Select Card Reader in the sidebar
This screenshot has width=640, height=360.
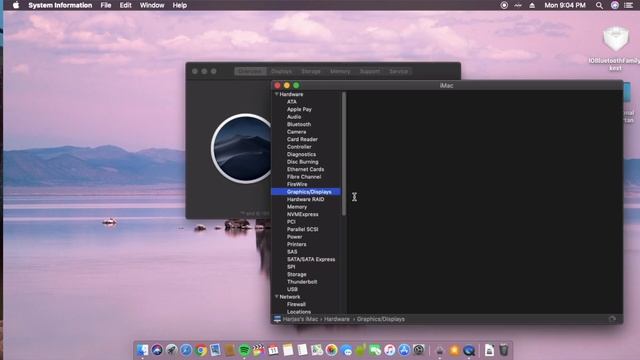click(x=302, y=139)
